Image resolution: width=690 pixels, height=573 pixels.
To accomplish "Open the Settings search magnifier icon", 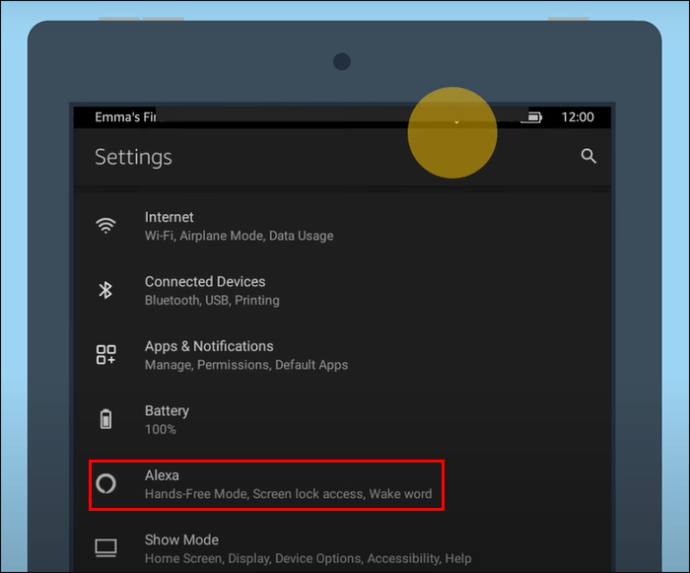I will [588, 156].
